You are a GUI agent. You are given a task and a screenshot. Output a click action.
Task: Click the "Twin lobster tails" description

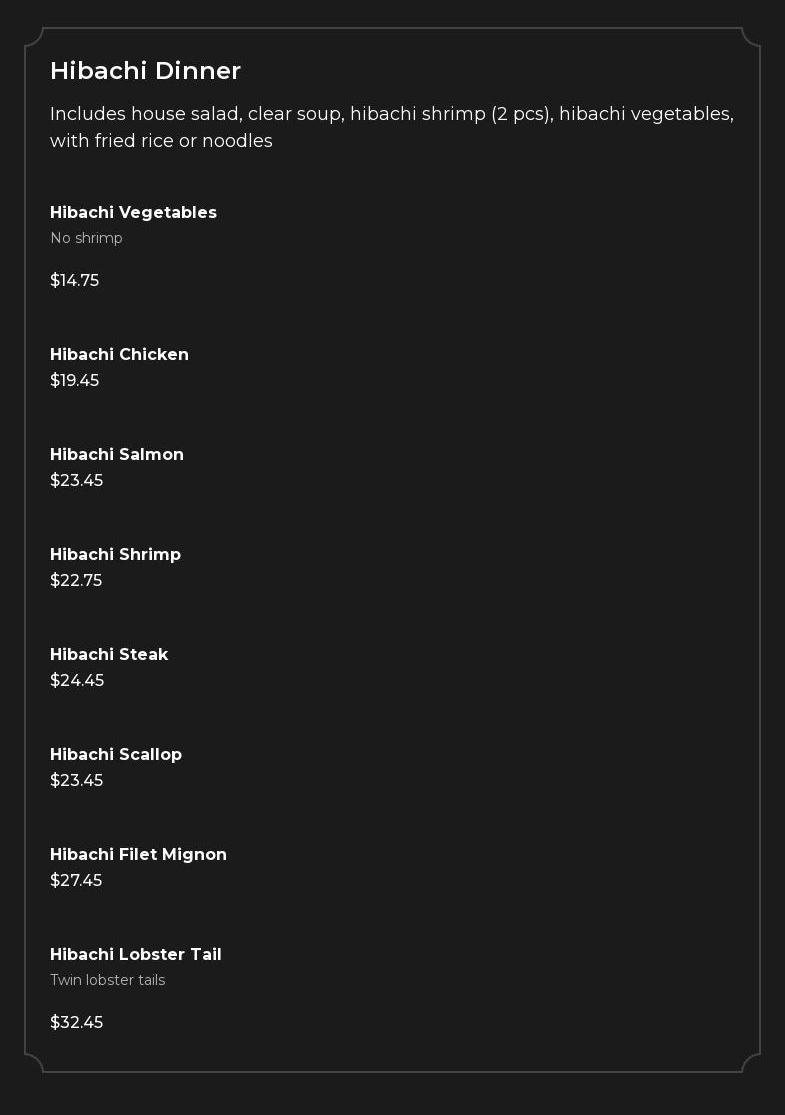coord(107,980)
